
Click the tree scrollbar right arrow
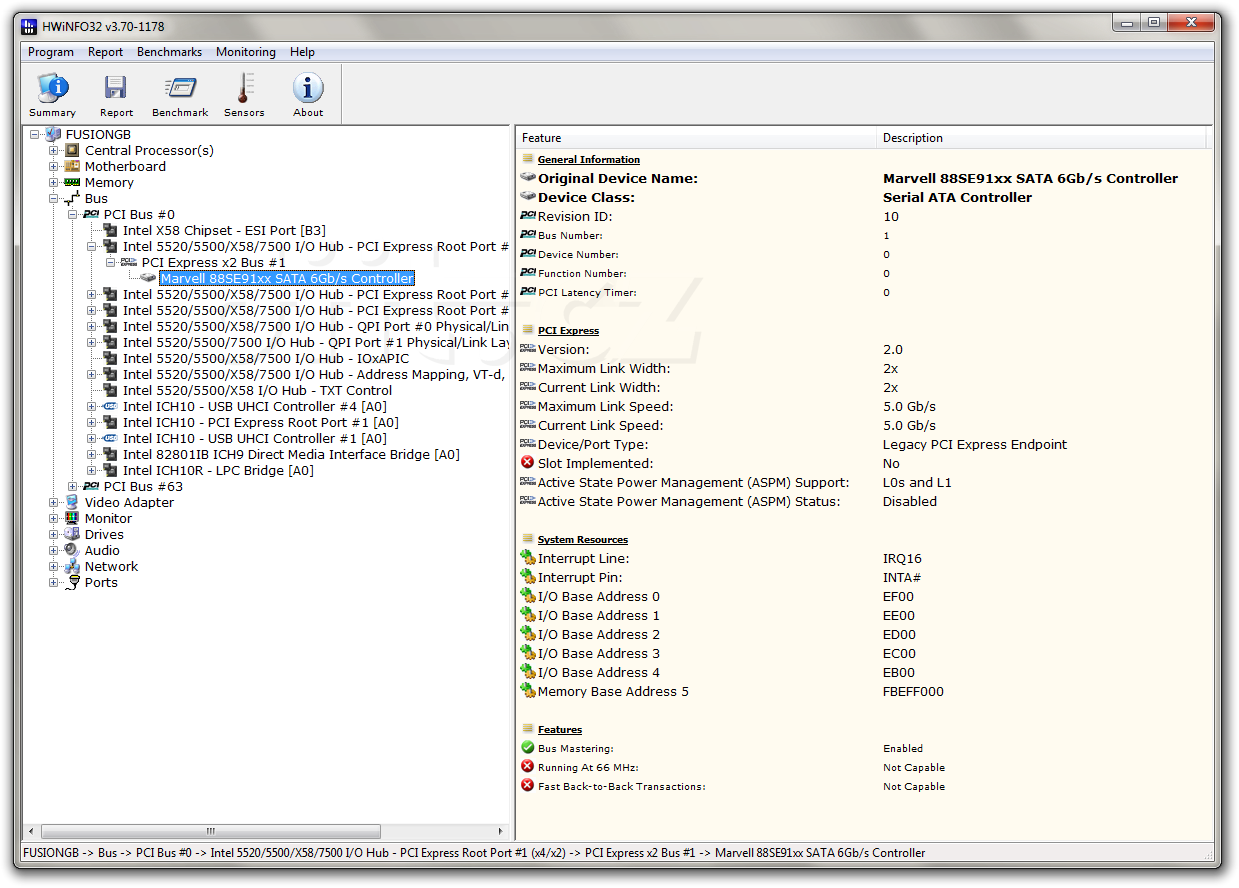(501, 831)
